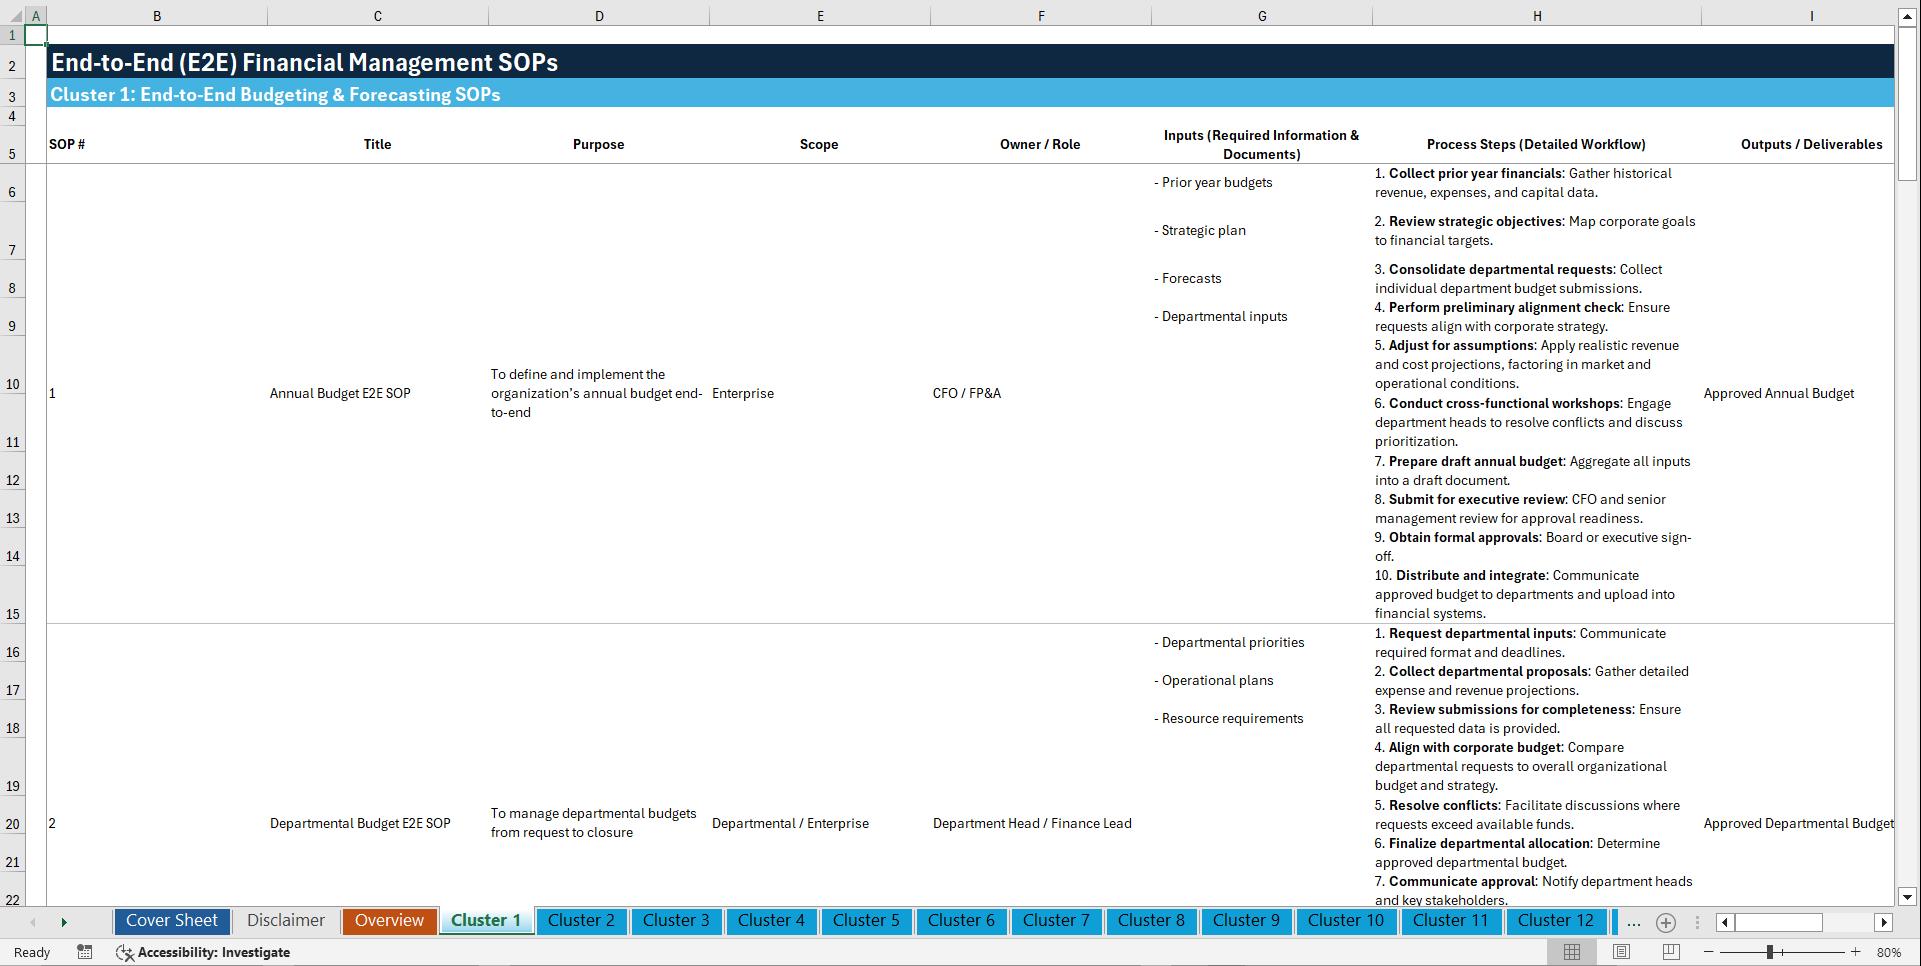
Task: Switch to the Cluster 5 tab
Action: pyautogui.click(x=866, y=921)
